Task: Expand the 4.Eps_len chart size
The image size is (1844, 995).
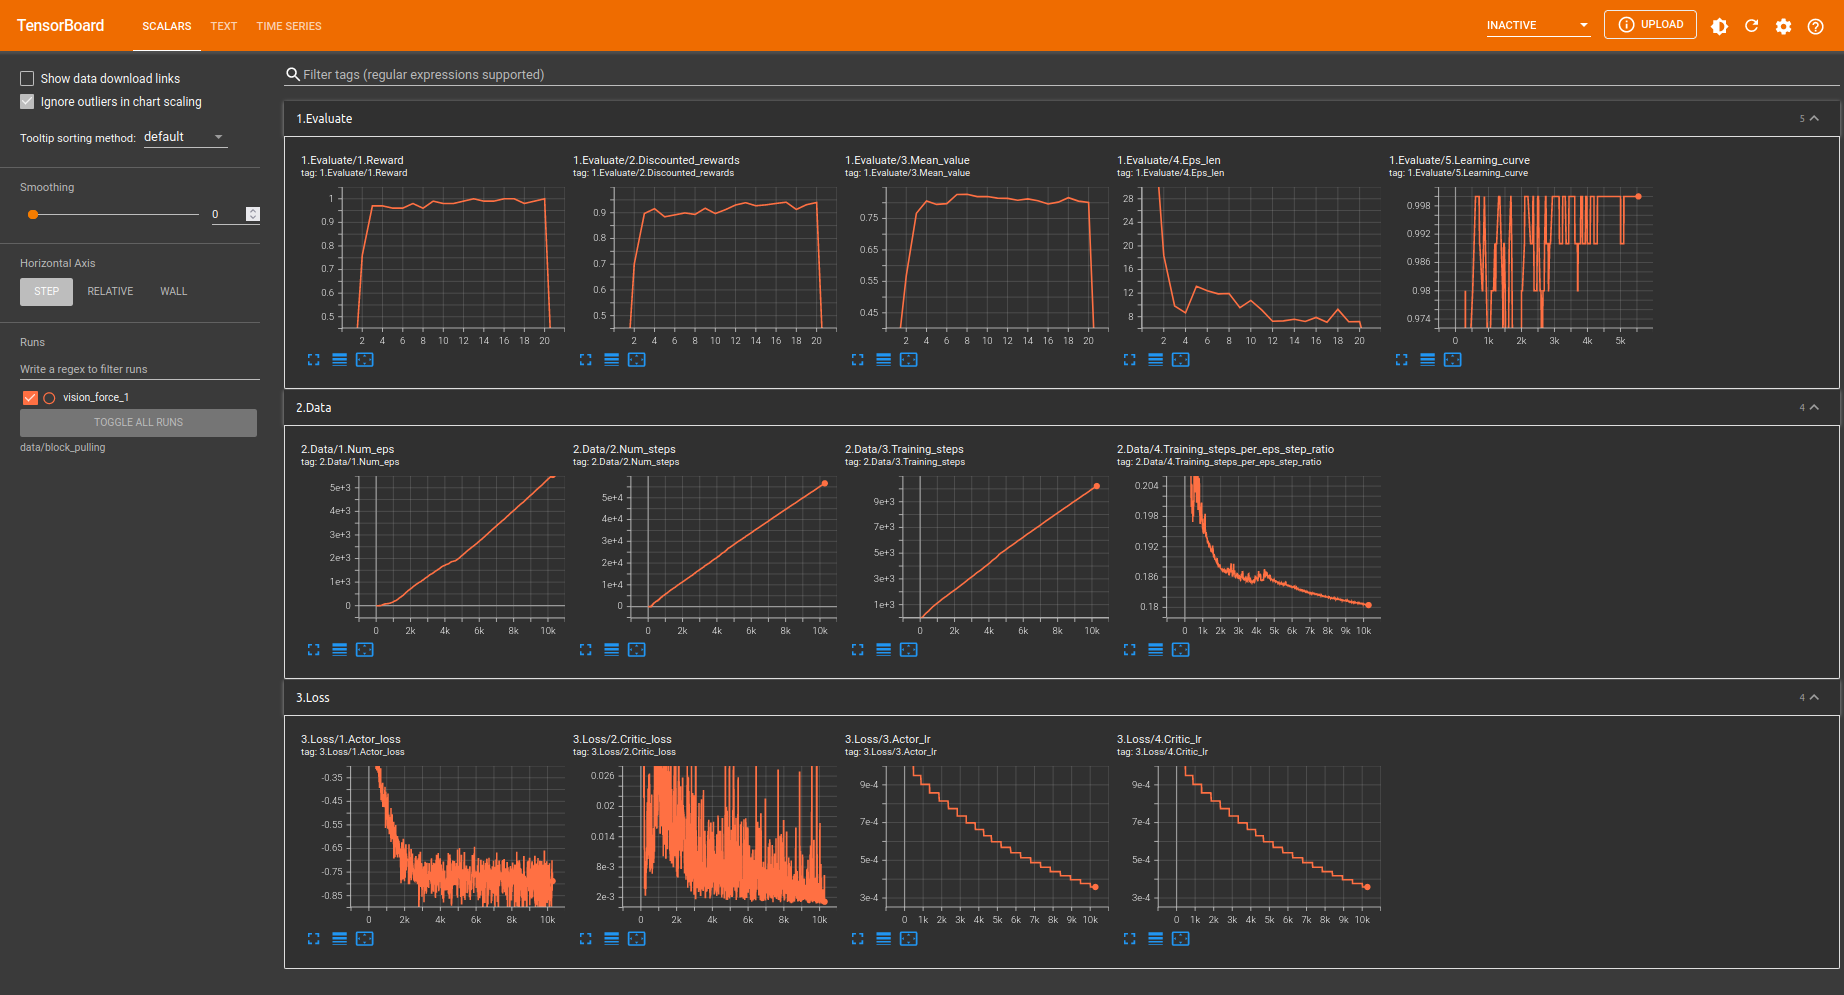Action: (1130, 360)
